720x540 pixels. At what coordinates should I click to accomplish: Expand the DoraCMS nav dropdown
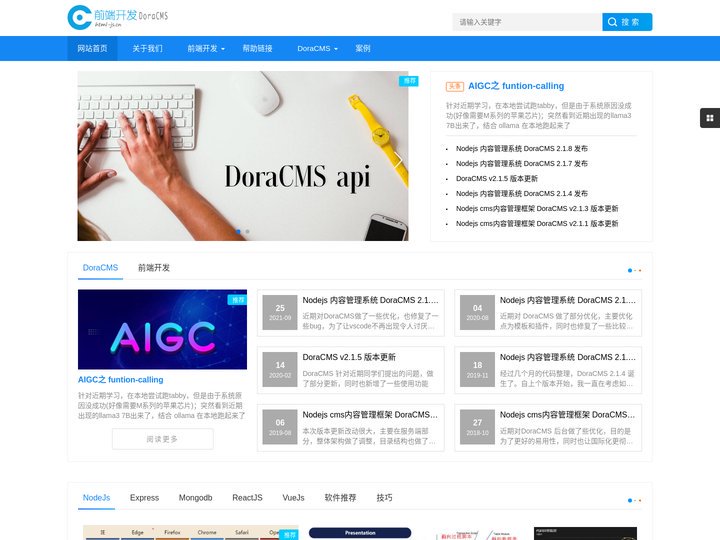click(317, 48)
